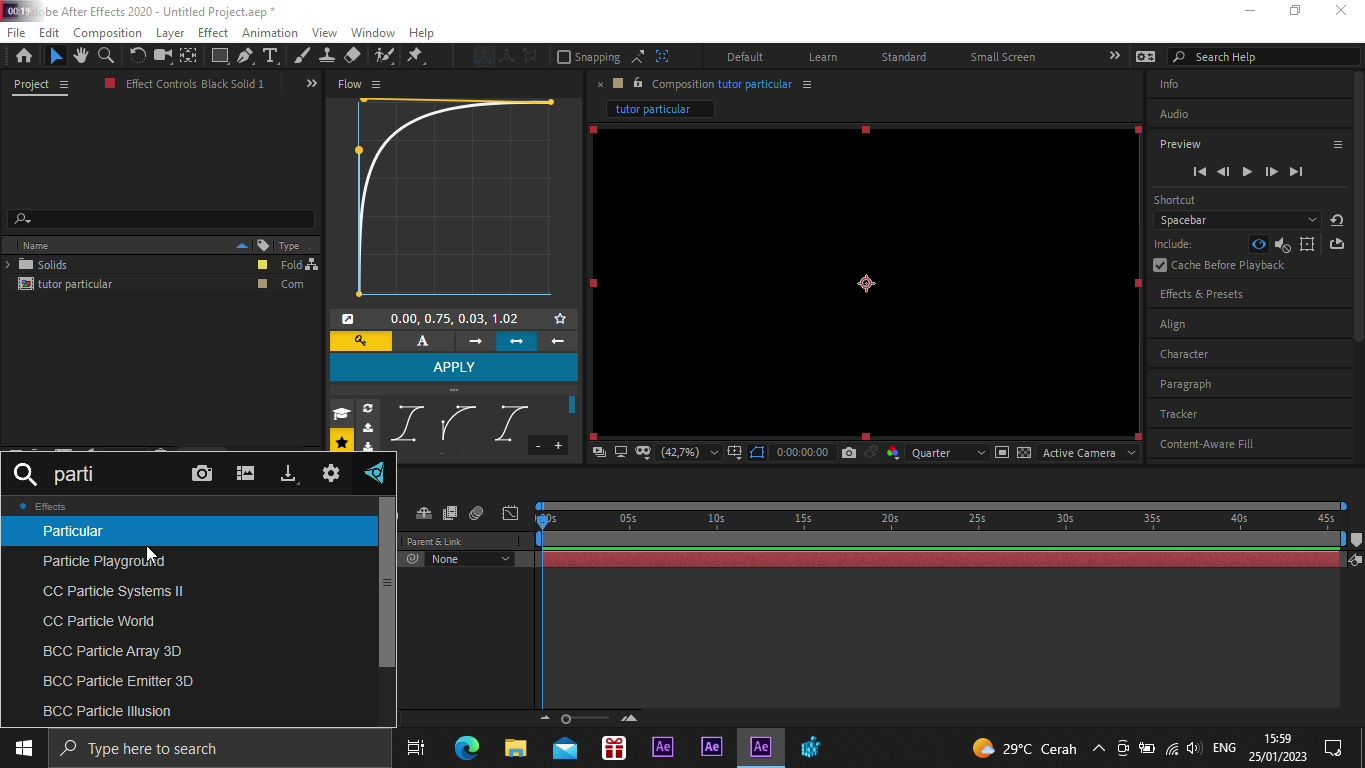1365x768 pixels.
Task: Click the download icon in search popup
Action: point(288,474)
